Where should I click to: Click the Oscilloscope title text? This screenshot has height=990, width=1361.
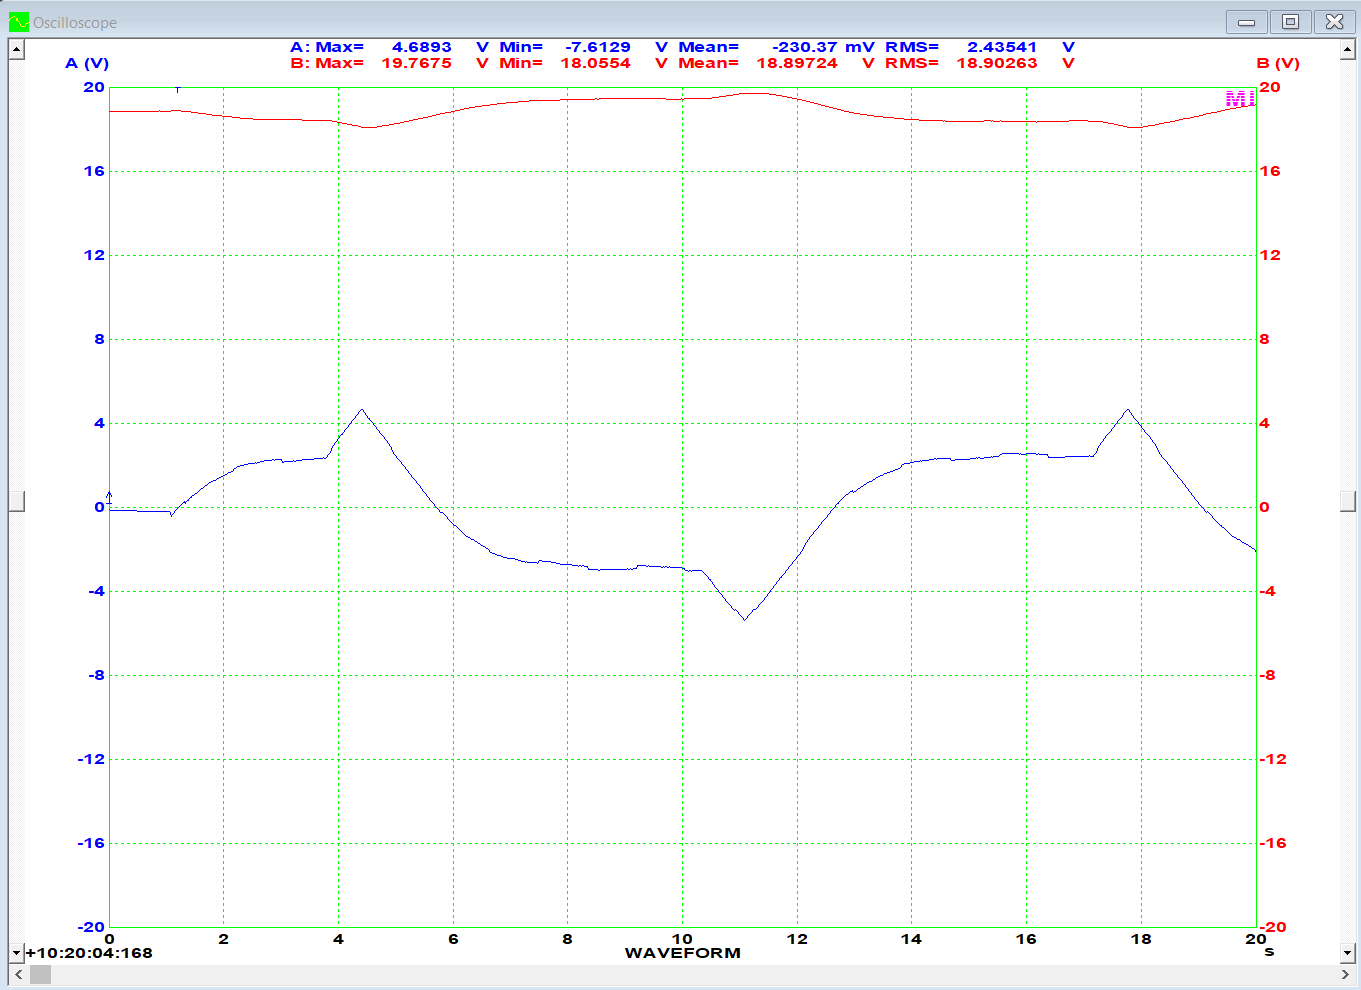coord(75,22)
